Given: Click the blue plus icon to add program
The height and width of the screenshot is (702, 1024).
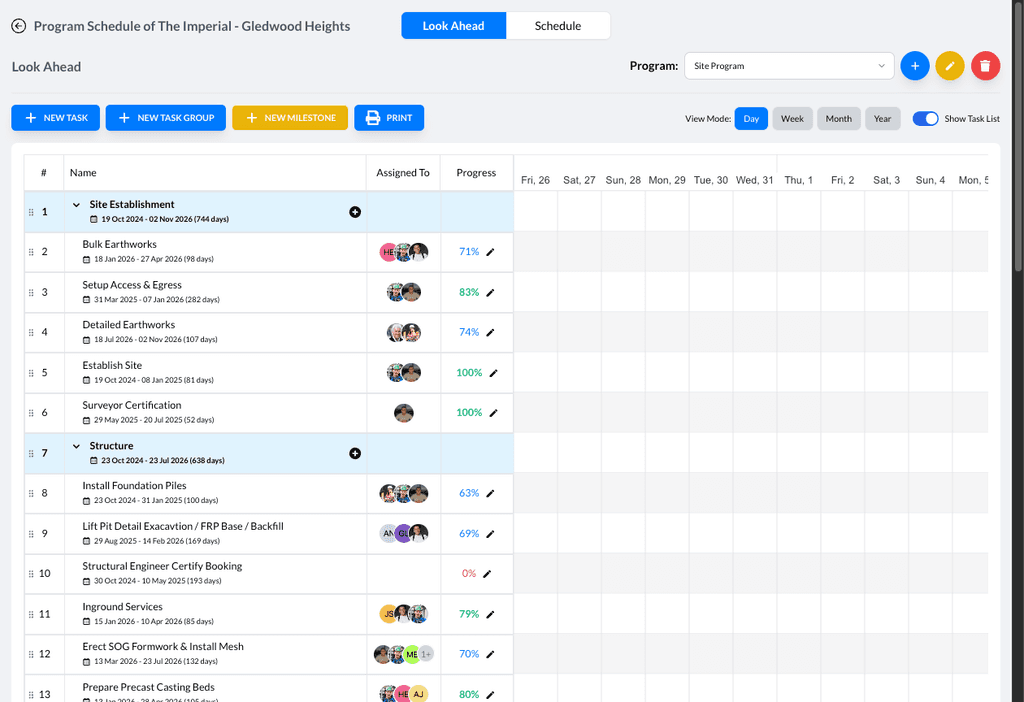Looking at the screenshot, I should click(x=915, y=65).
